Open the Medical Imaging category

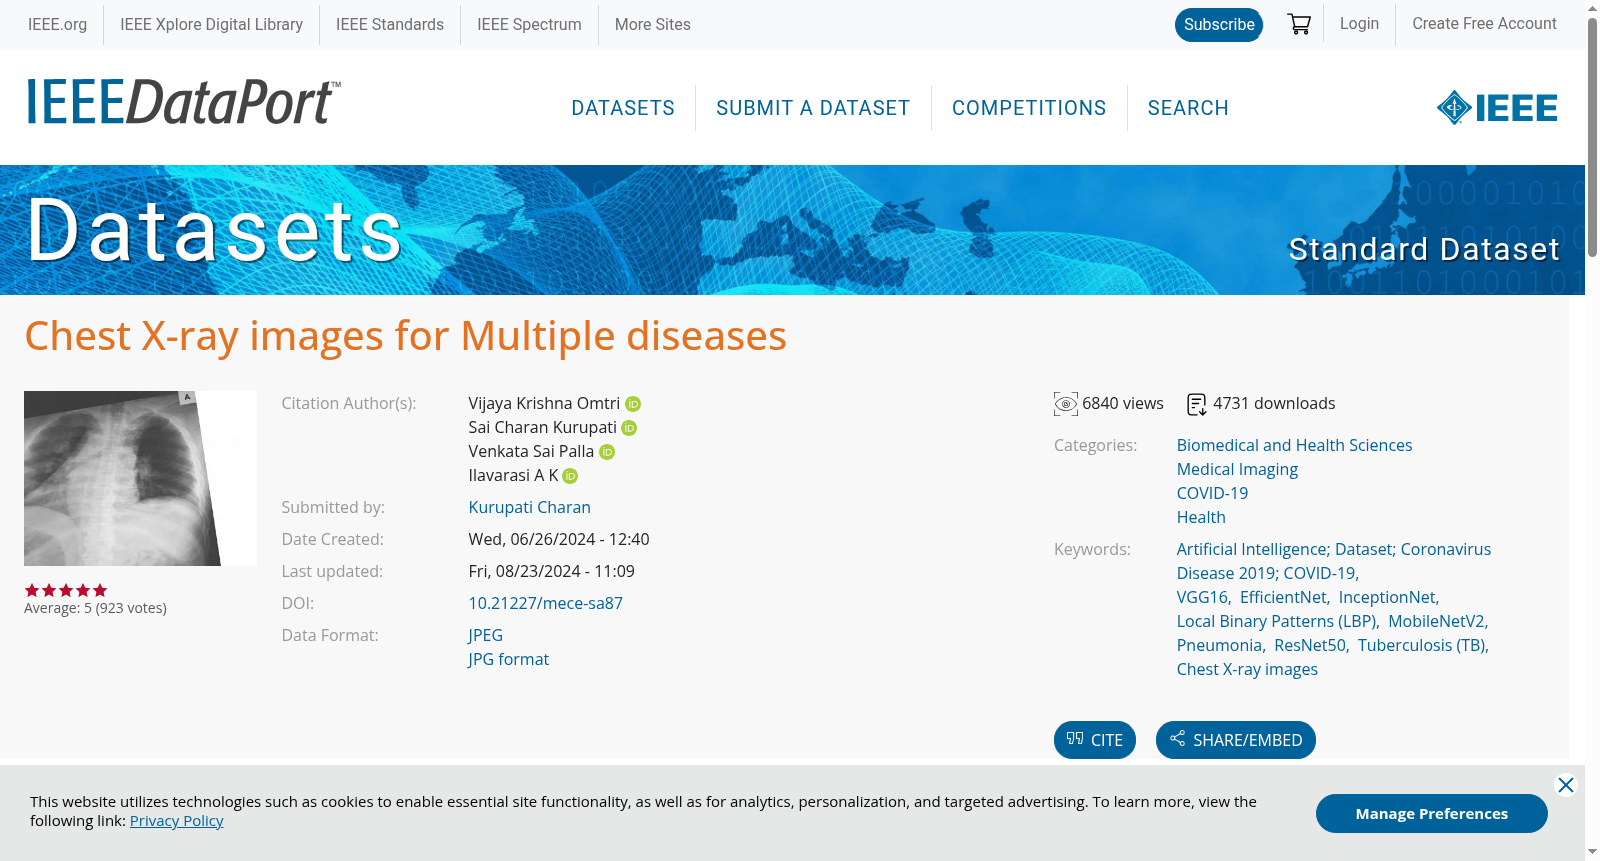tap(1237, 470)
